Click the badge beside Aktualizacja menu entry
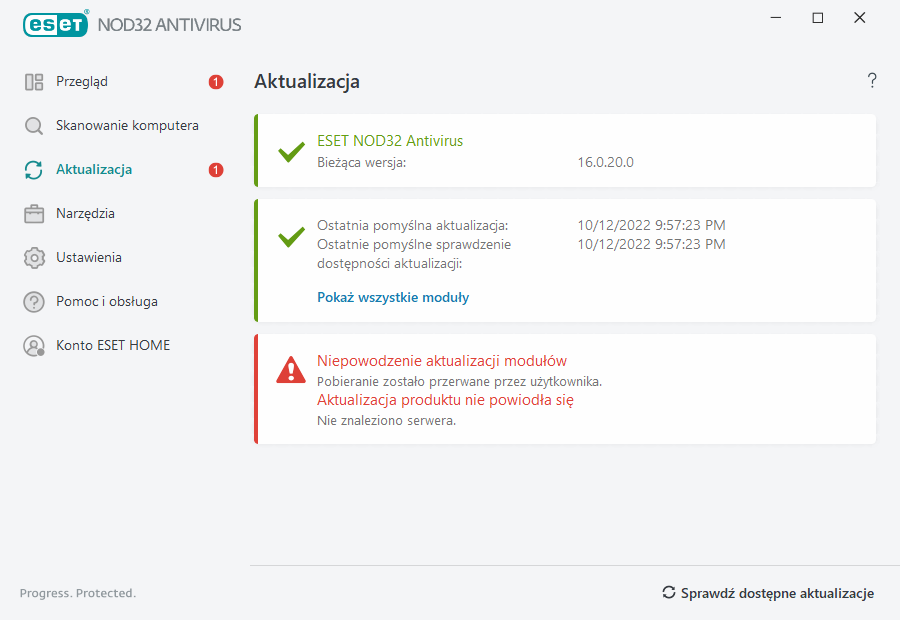The image size is (900, 620). 215,170
